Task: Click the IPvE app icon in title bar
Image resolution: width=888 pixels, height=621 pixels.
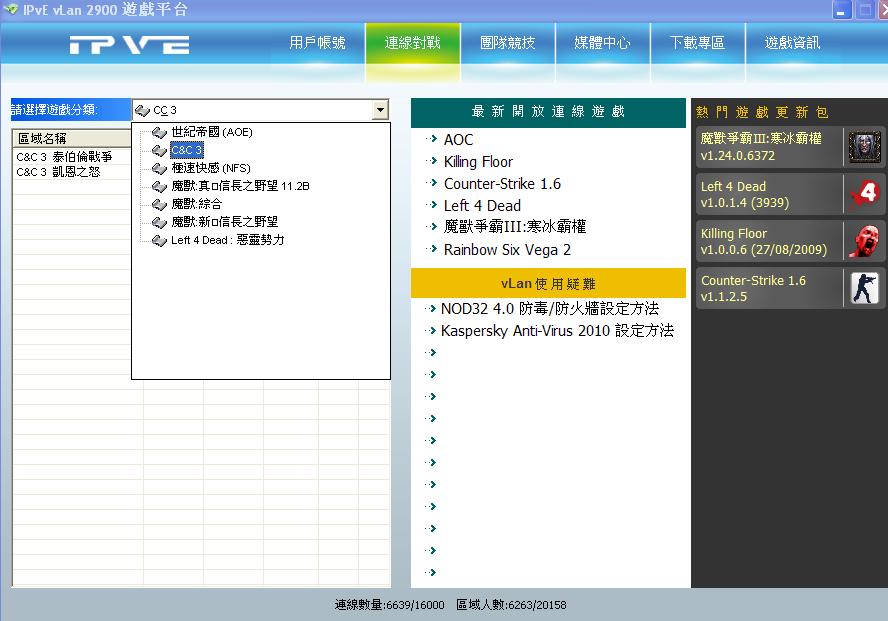Action: pyautogui.click(x=10, y=9)
